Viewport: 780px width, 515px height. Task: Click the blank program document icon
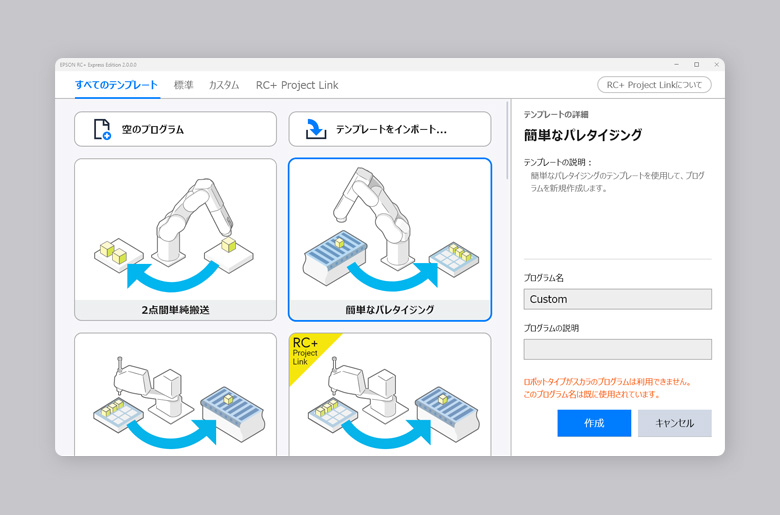click(102, 129)
